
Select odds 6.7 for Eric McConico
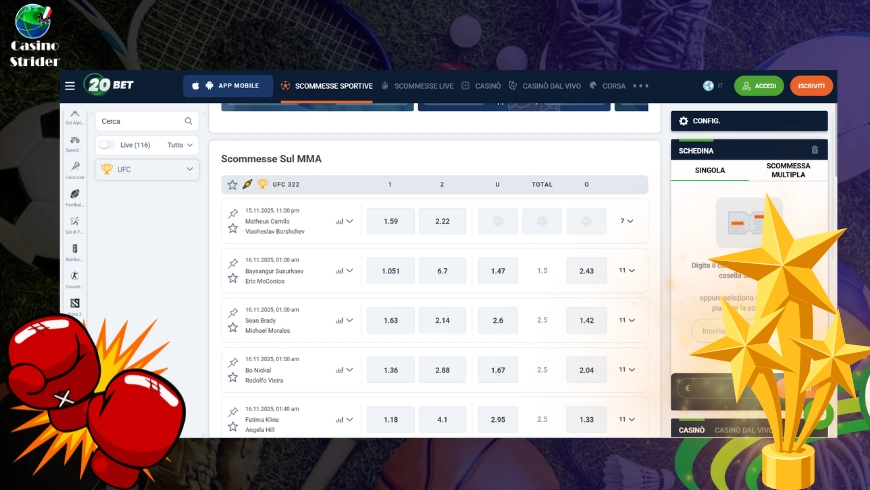(x=442, y=271)
